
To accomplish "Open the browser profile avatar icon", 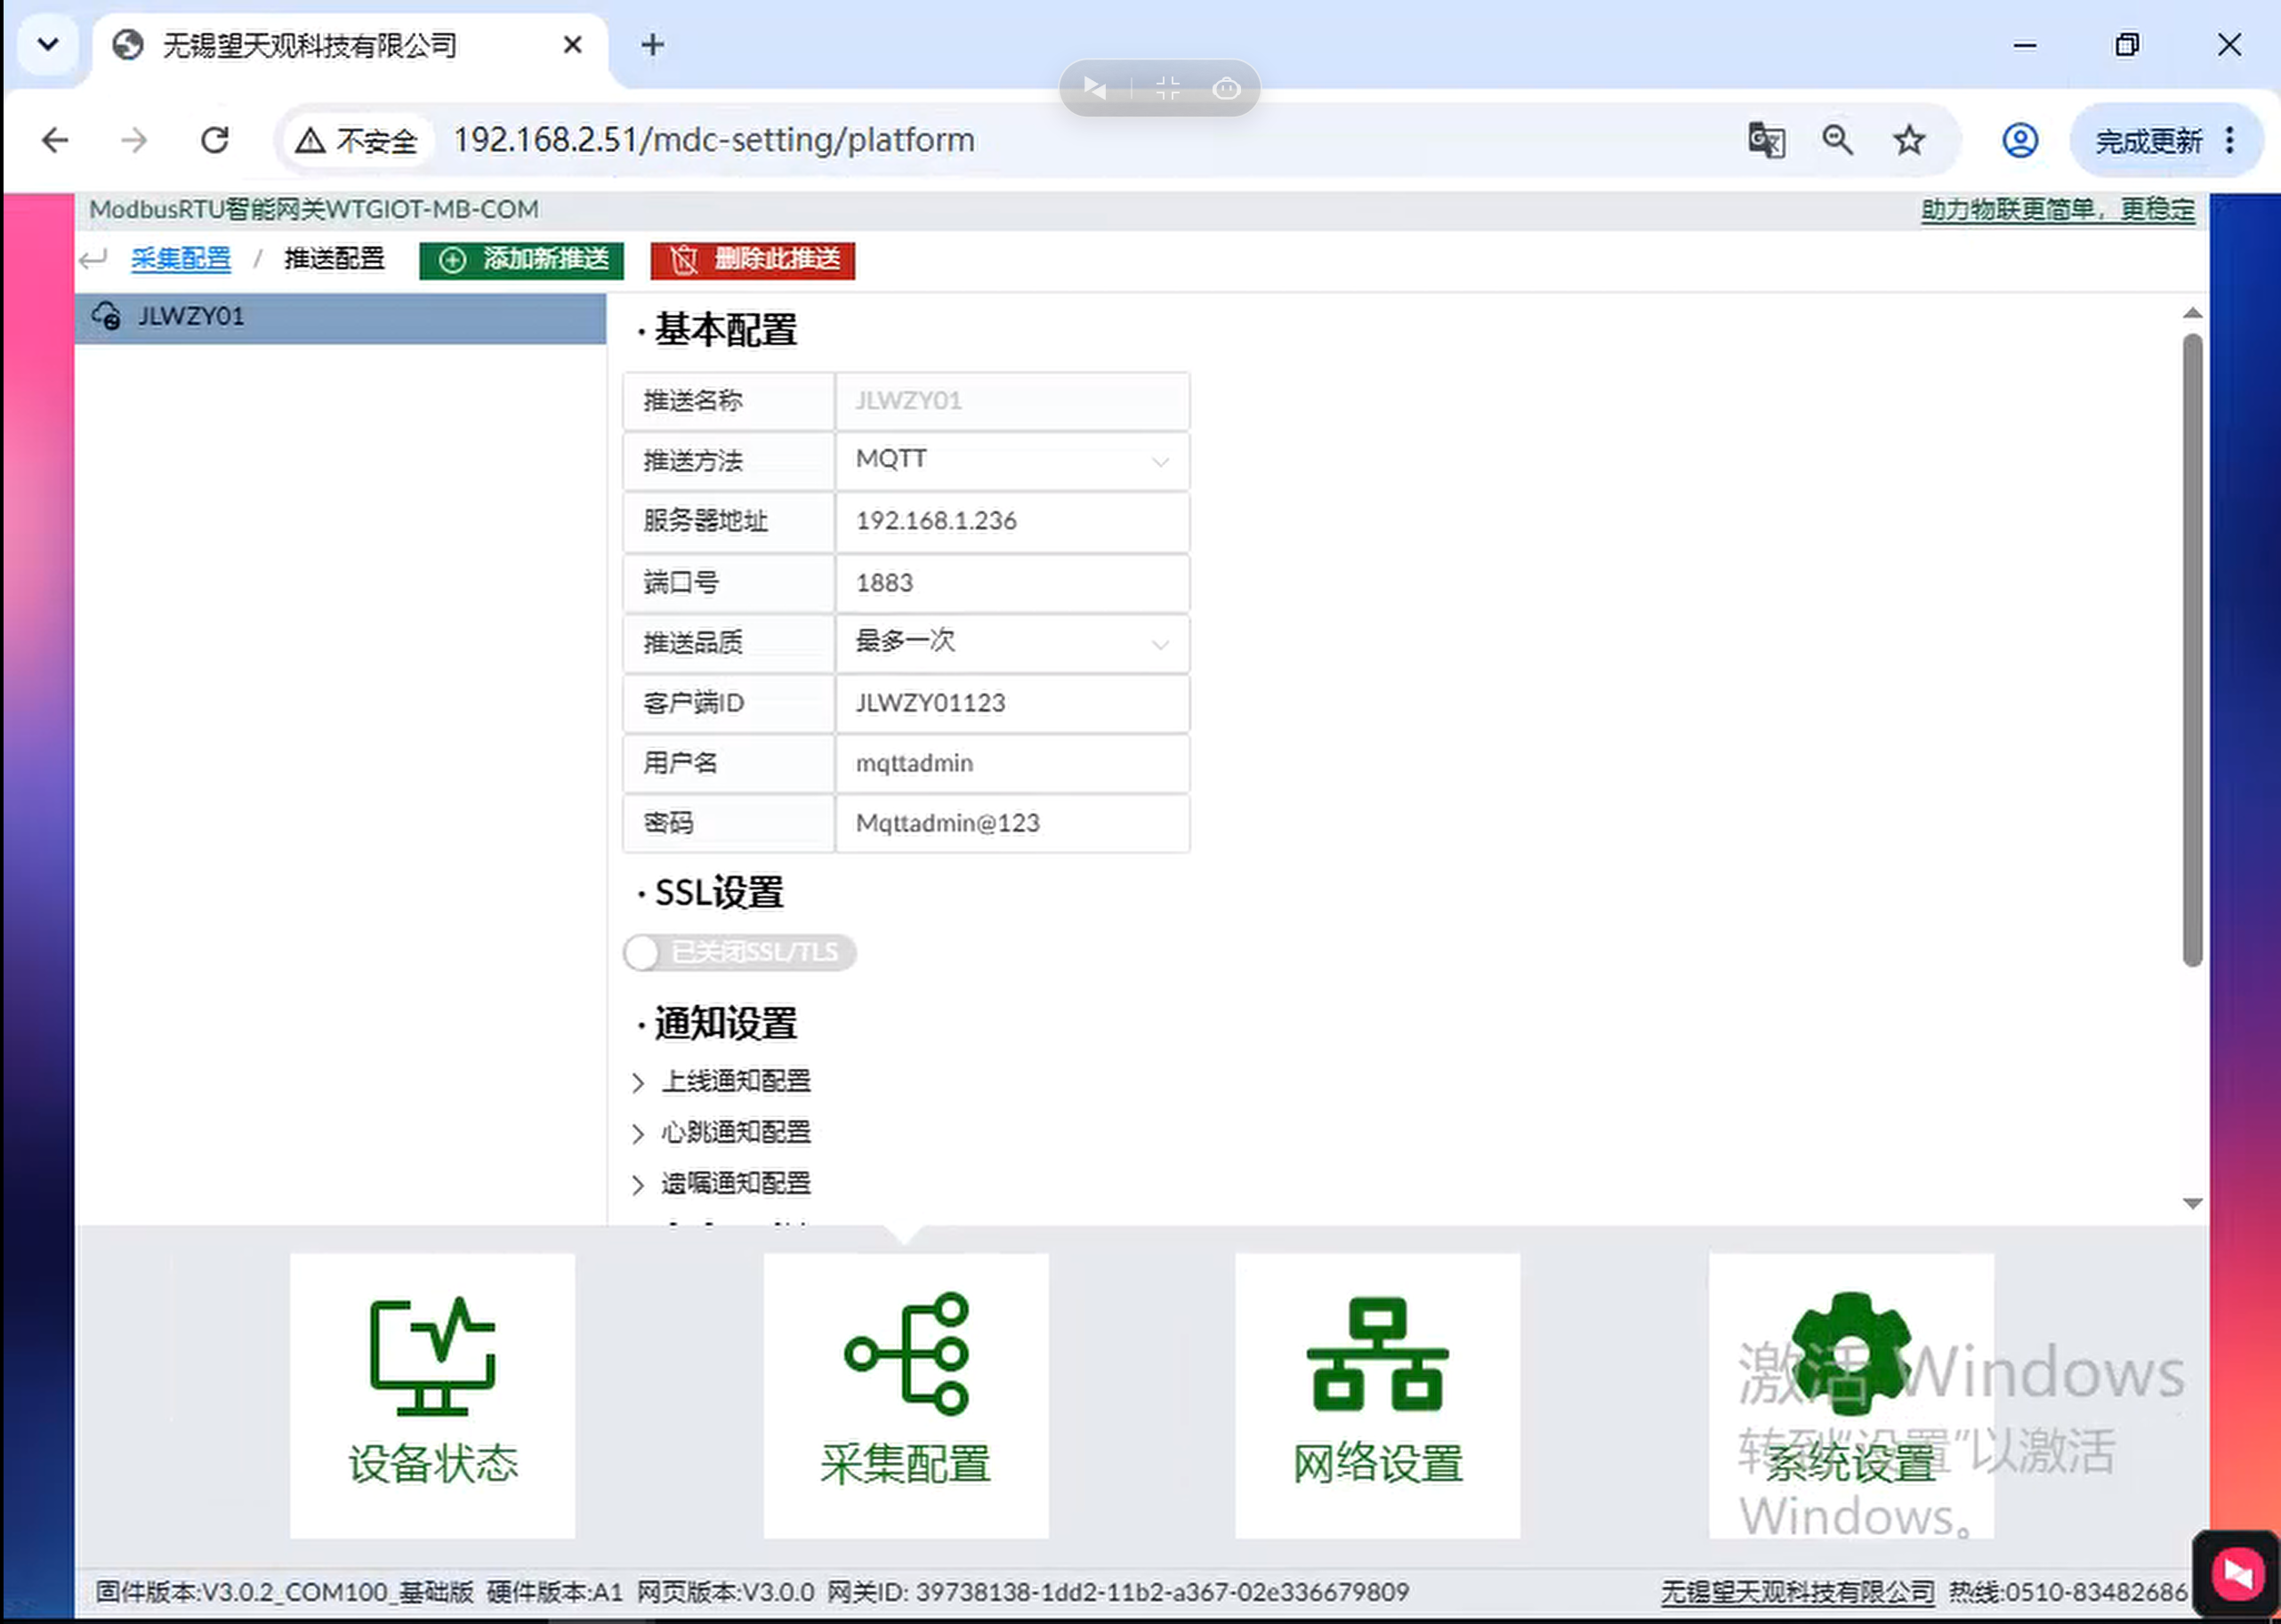I will point(2020,140).
